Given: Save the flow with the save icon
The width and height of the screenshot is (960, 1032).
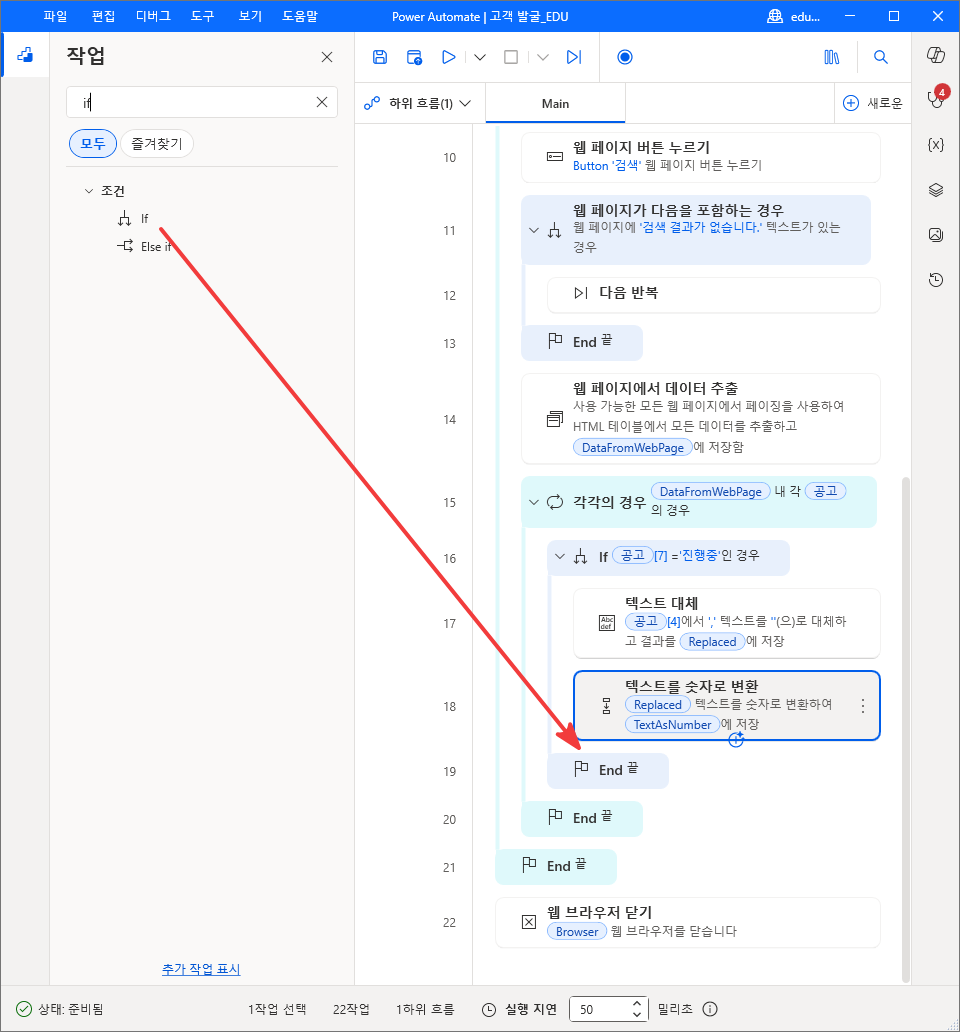Looking at the screenshot, I should tap(380, 57).
